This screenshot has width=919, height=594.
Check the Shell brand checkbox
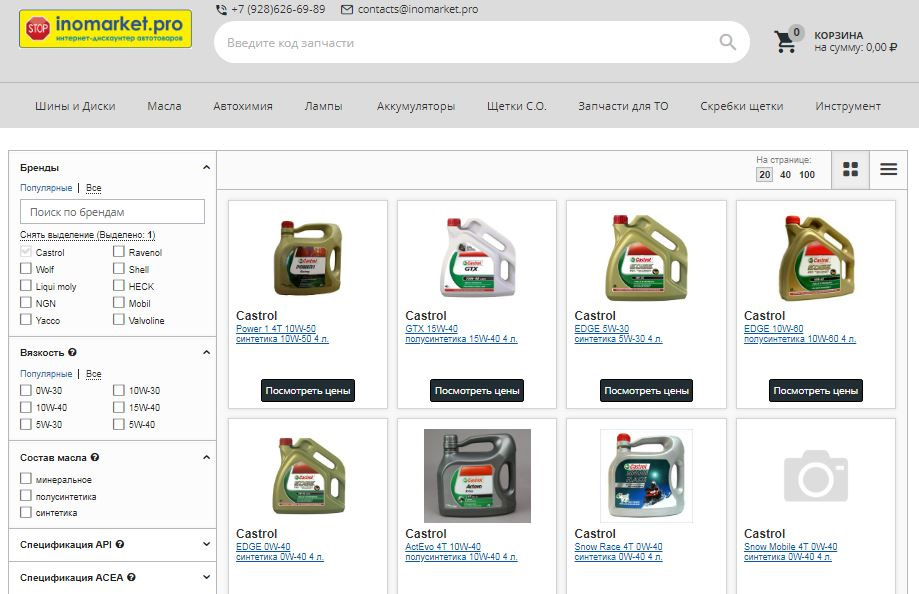pyautogui.click(x=119, y=269)
